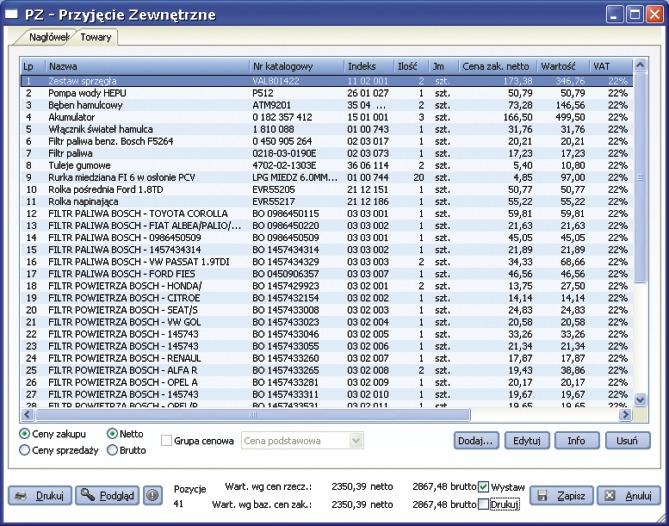Image resolution: width=669 pixels, height=526 pixels.
Task: Click catalog number EVR55217
Action: point(273,201)
